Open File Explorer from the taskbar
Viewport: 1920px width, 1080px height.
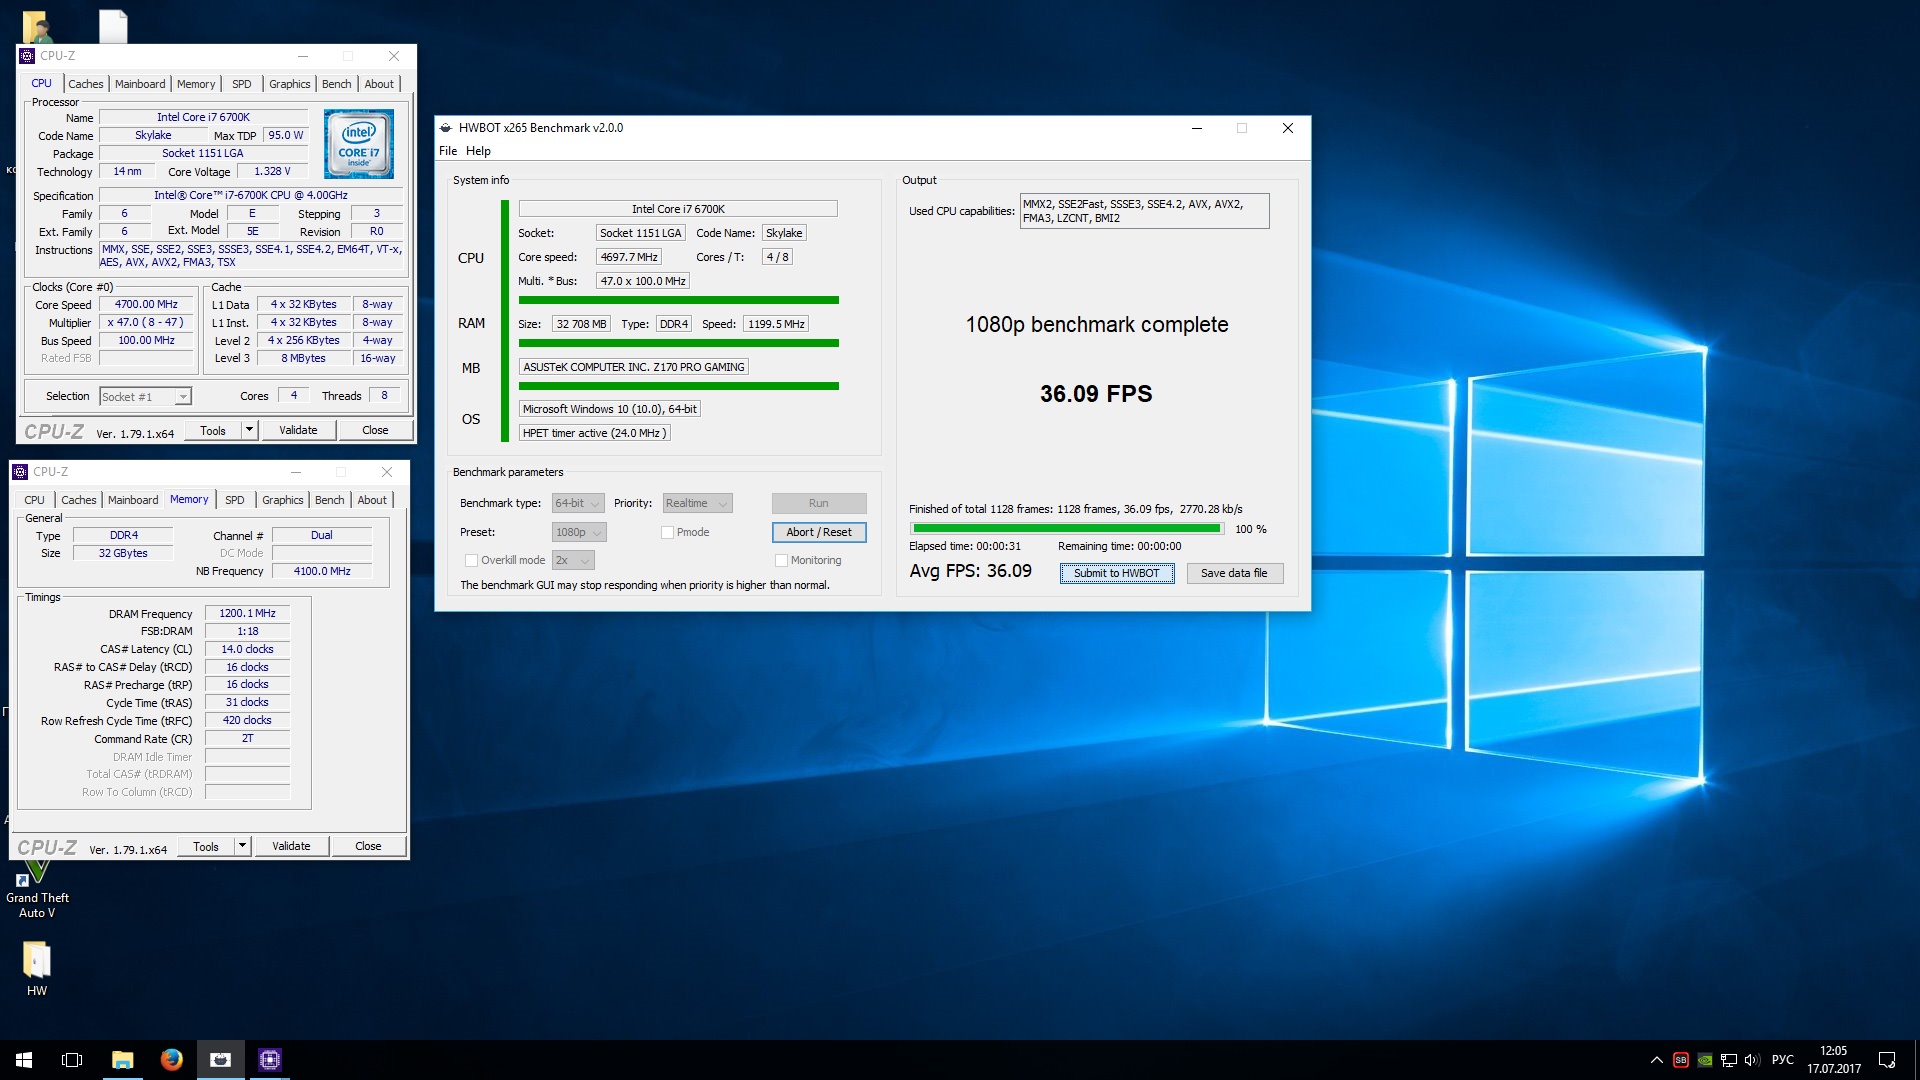[x=122, y=1060]
